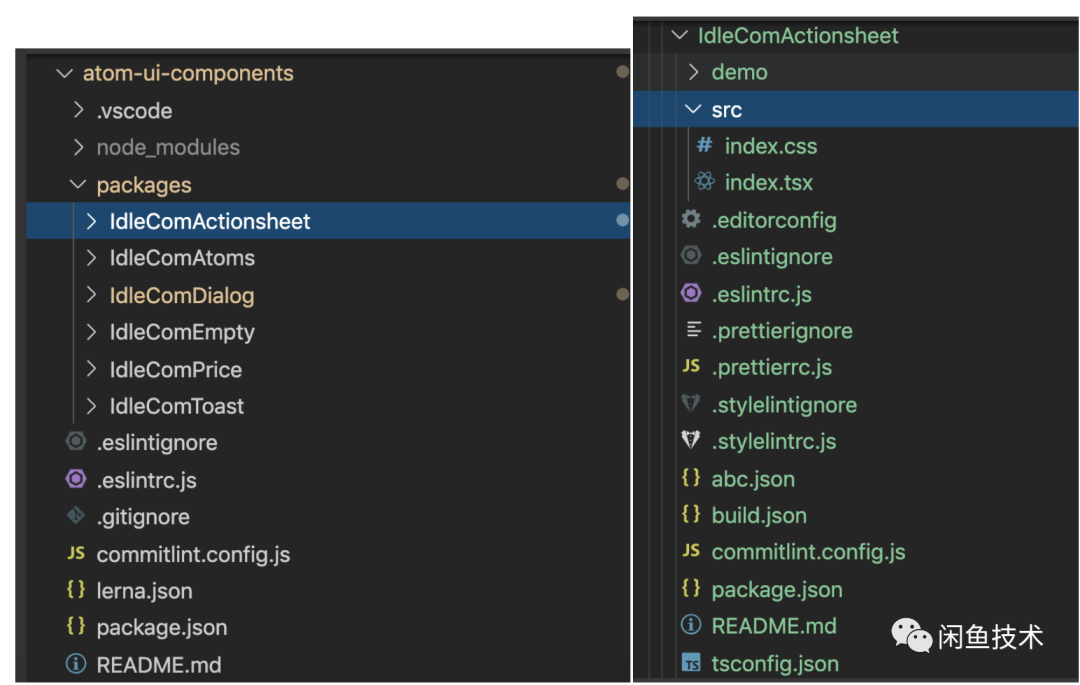The width and height of the screenshot is (1080, 685).
Task: Click the git icon beside .gitignore
Action: (75, 517)
